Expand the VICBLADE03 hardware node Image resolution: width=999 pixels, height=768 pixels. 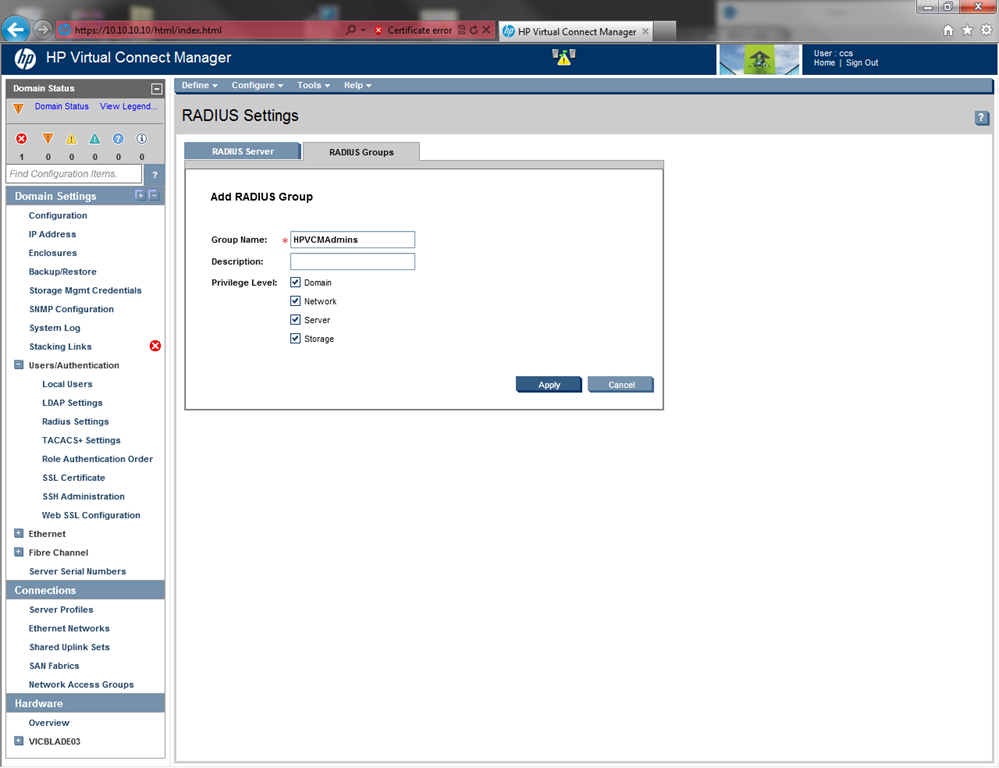coord(18,741)
